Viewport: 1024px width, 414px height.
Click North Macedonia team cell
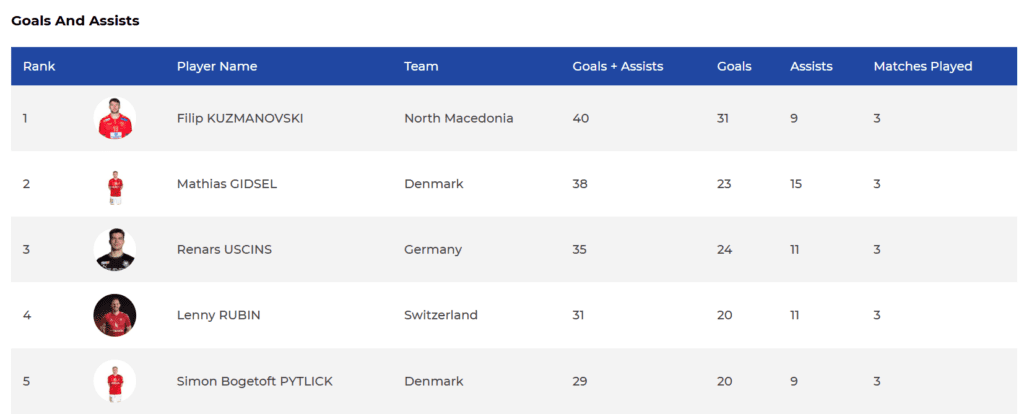pos(458,118)
